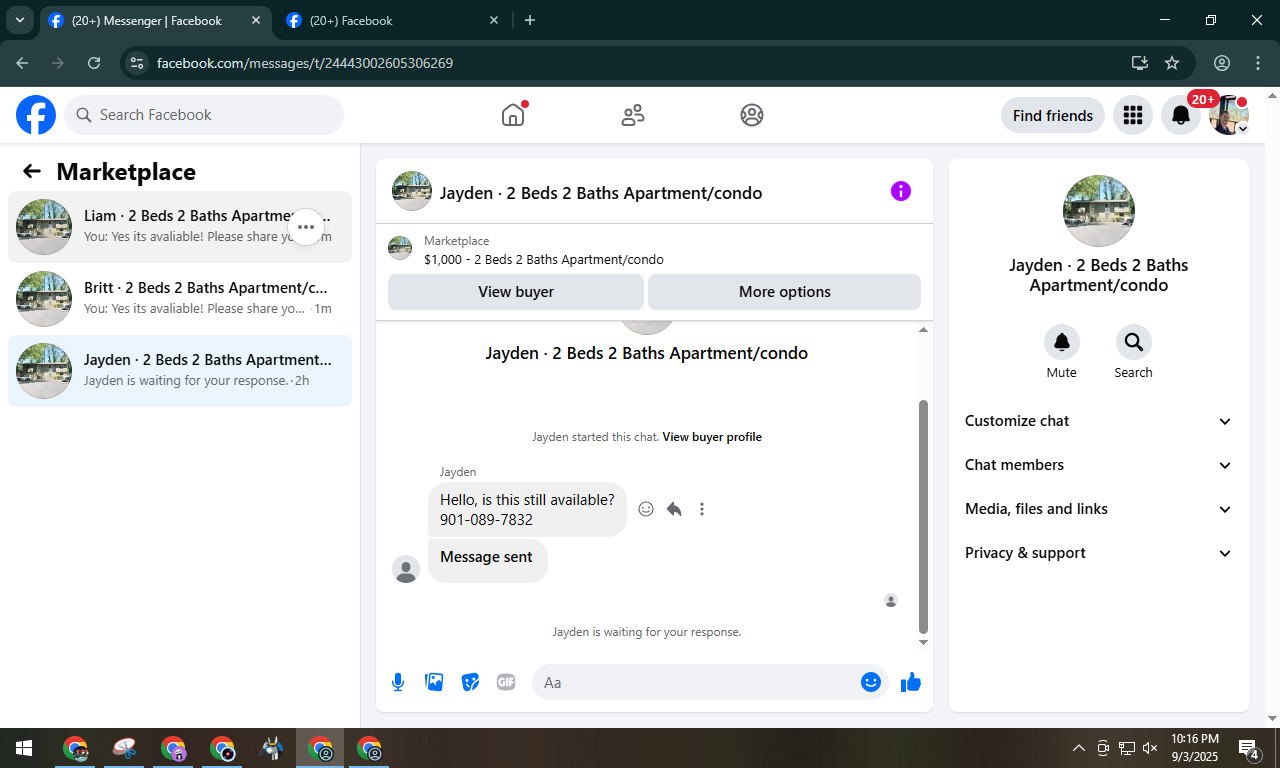This screenshot has height=768, width=1280.
Task: Open Chrome menu three dots
Action: (x=1258, y=63)
